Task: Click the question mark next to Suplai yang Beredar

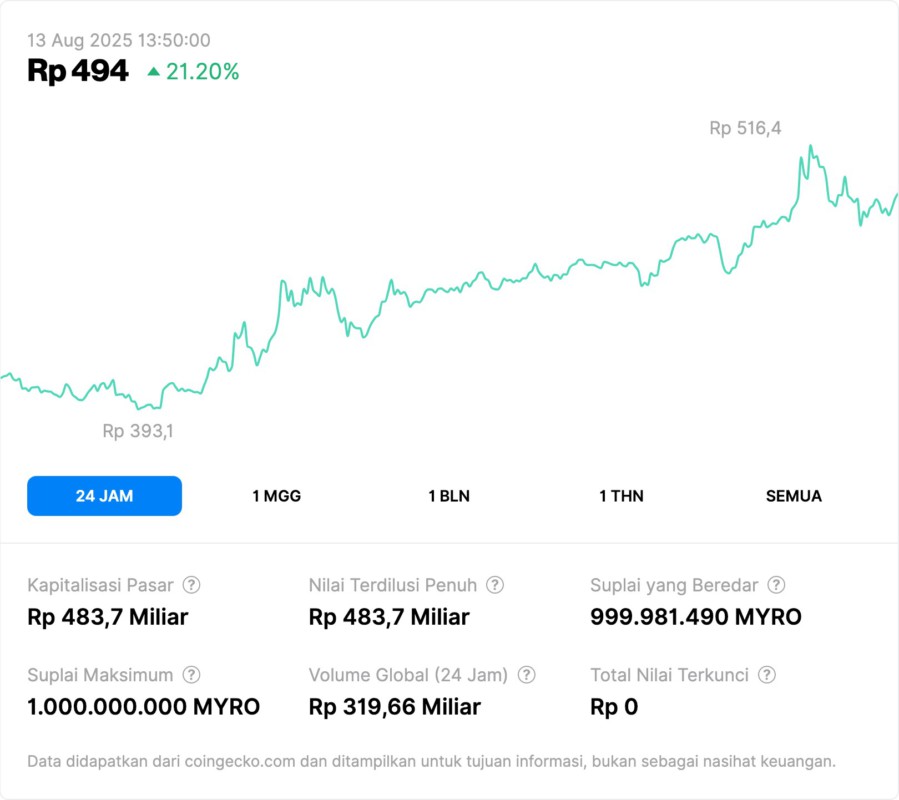Action: pos(776,585)
